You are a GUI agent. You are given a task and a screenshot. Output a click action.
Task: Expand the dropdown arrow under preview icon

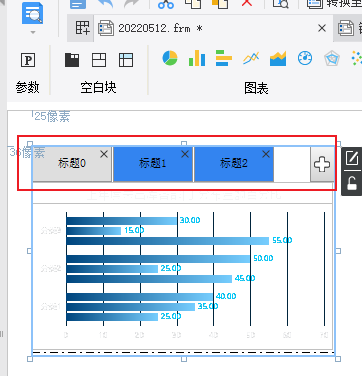click(x=33, y=33)
